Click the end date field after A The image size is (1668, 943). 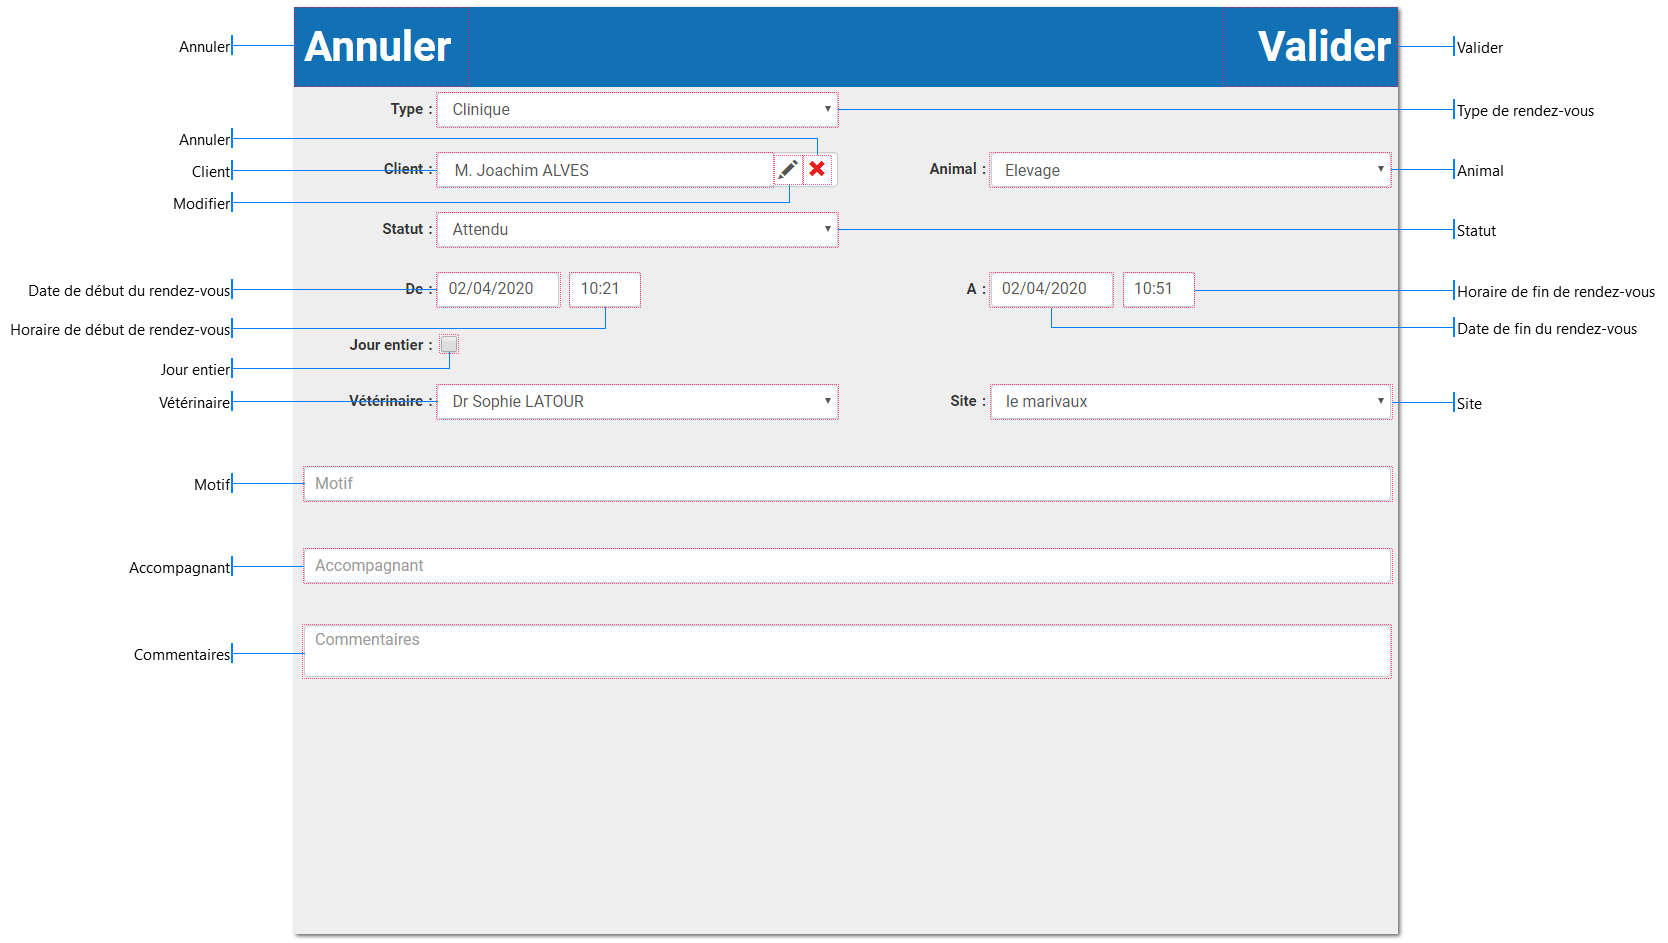pyautogui.click(x=1051, y=289)
